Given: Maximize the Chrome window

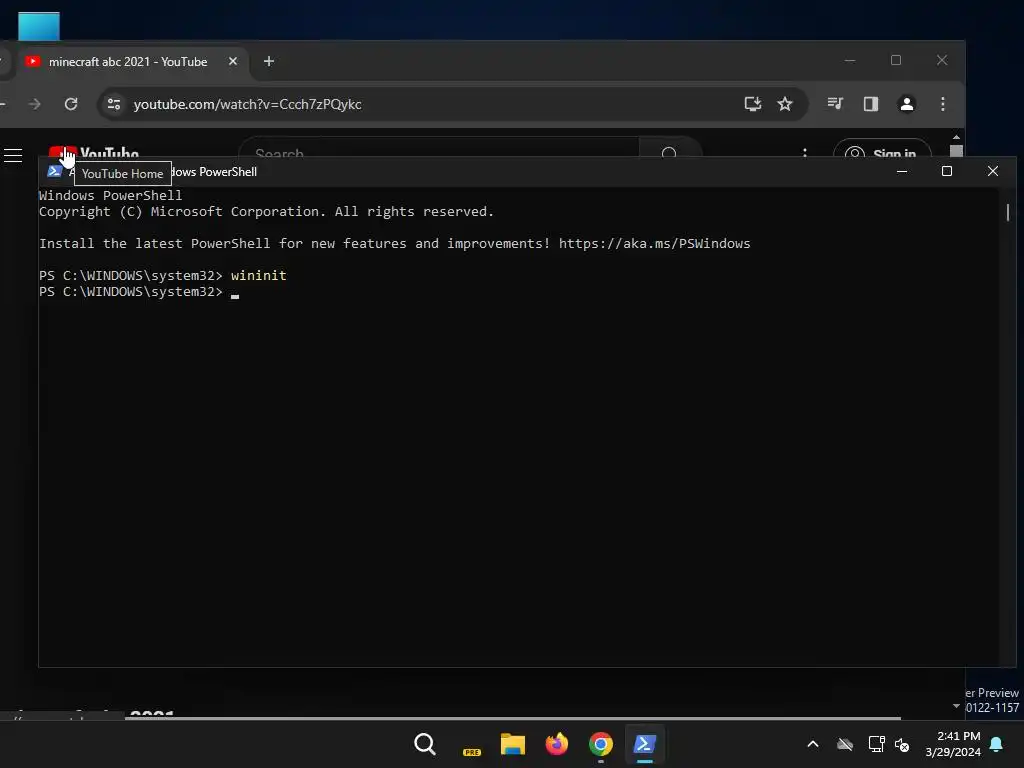Looking at the screenshot, I should [x=896, y=60].
